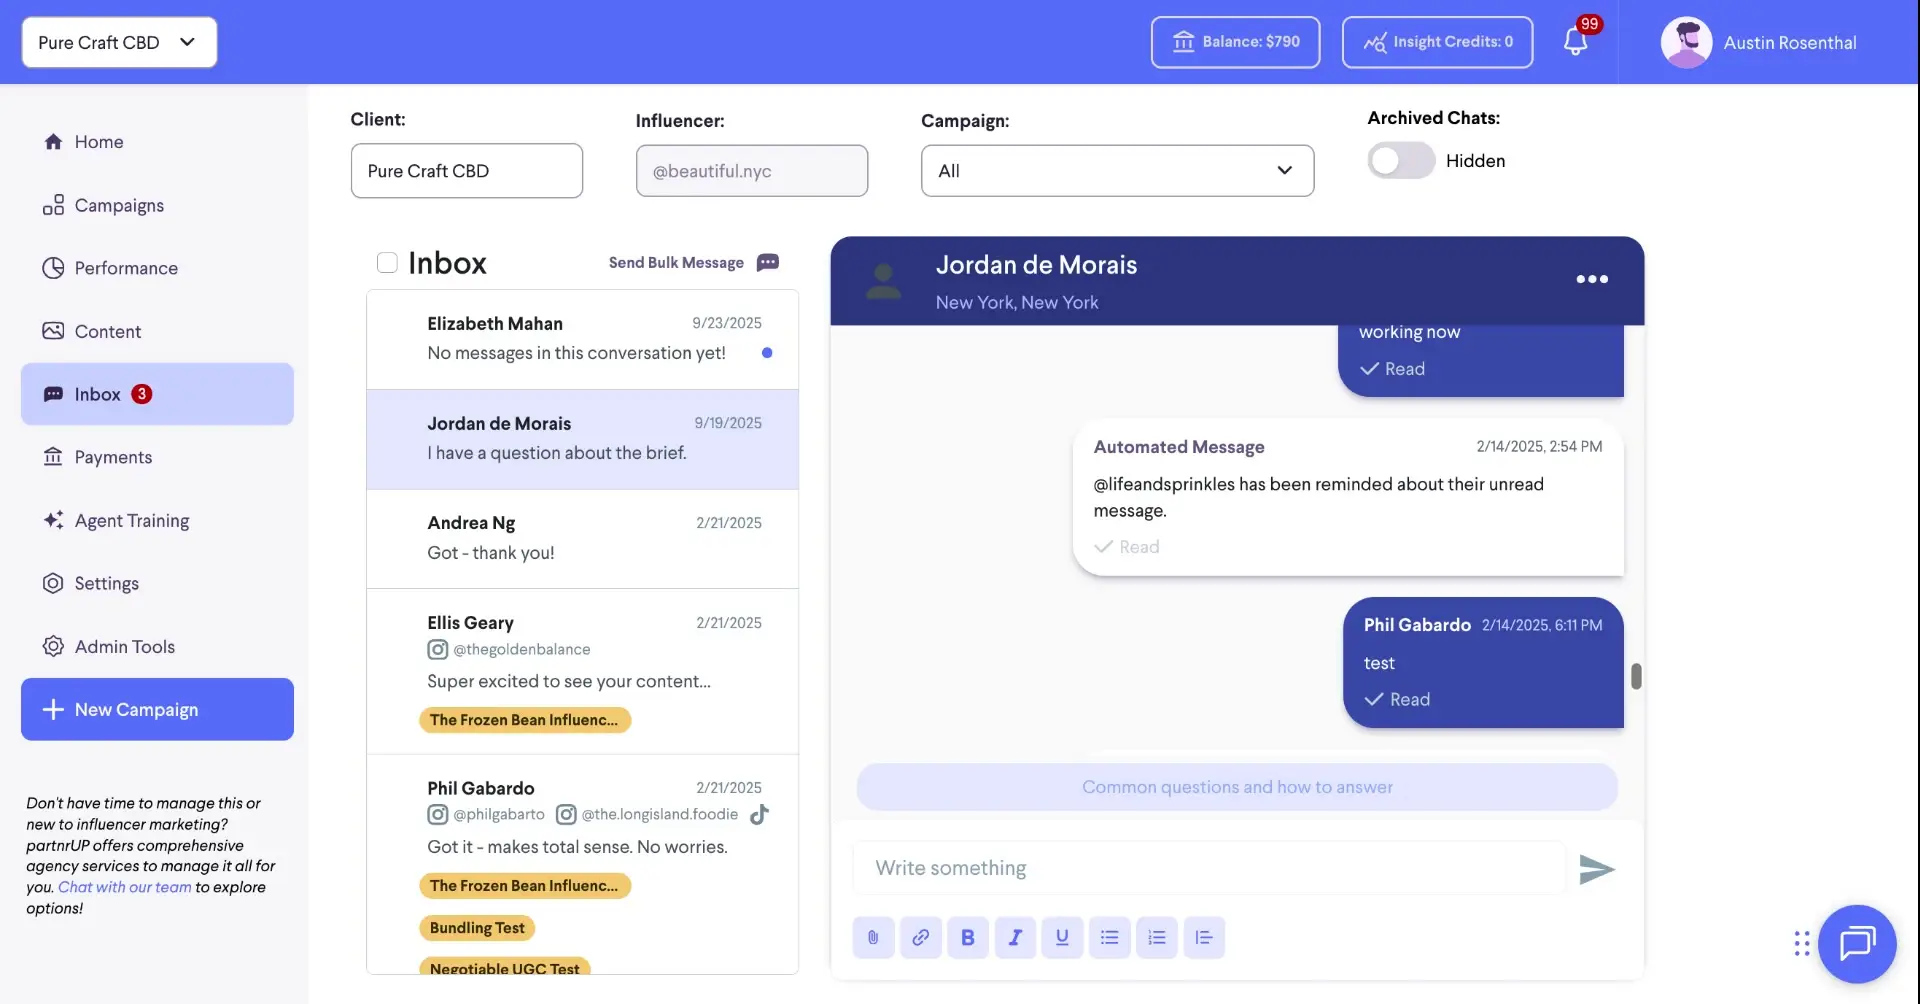Apply bold formatting in the message toolbar

[x=968, y=937]
